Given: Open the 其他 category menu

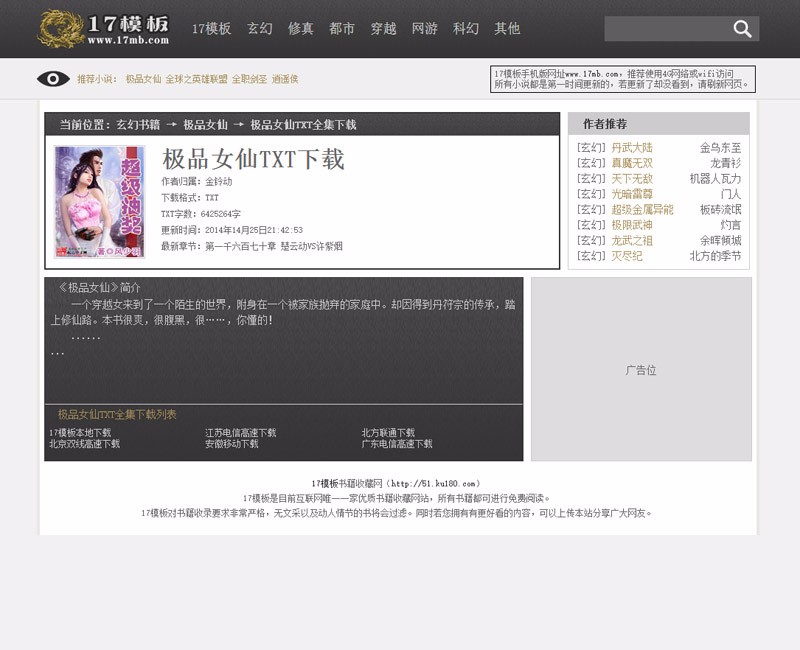Looking at the screenshot, I should click(504, 28).
